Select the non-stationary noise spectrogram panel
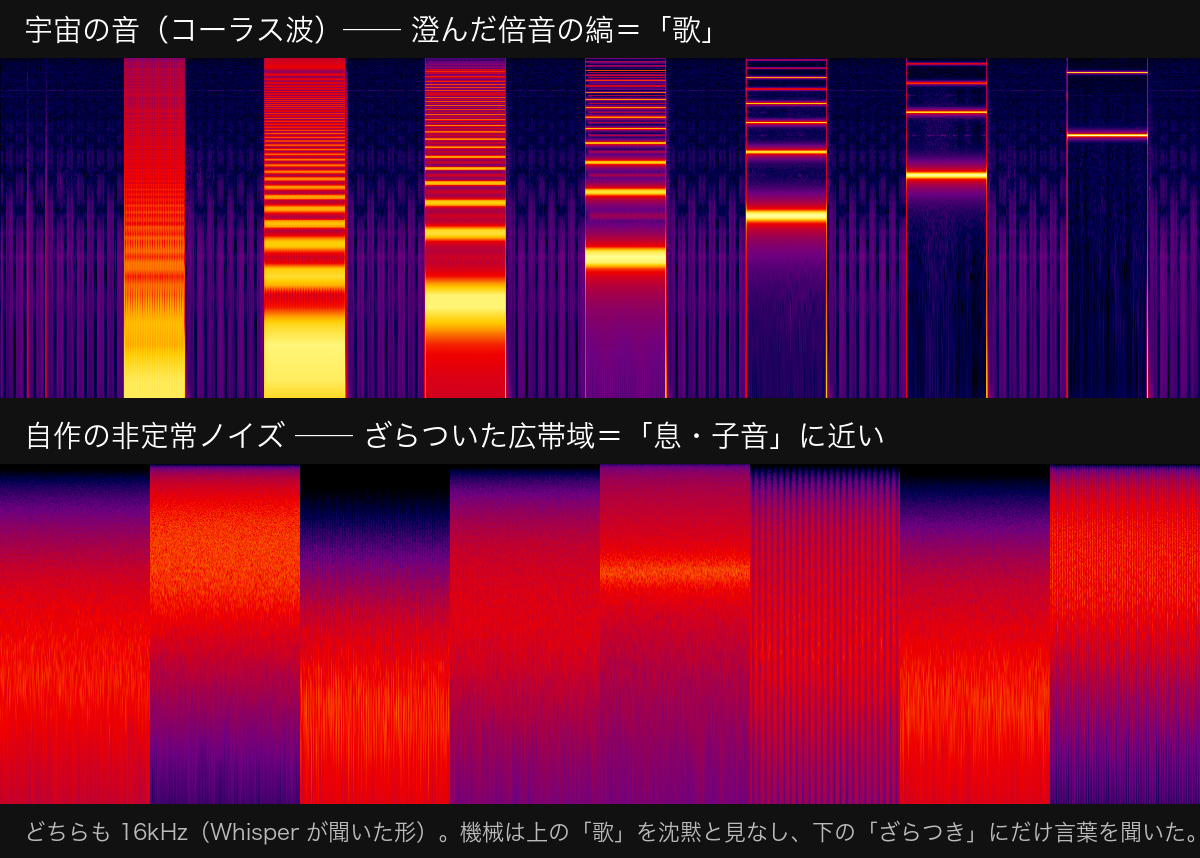This screenshot has width=1200, height=858. point(600,634)
